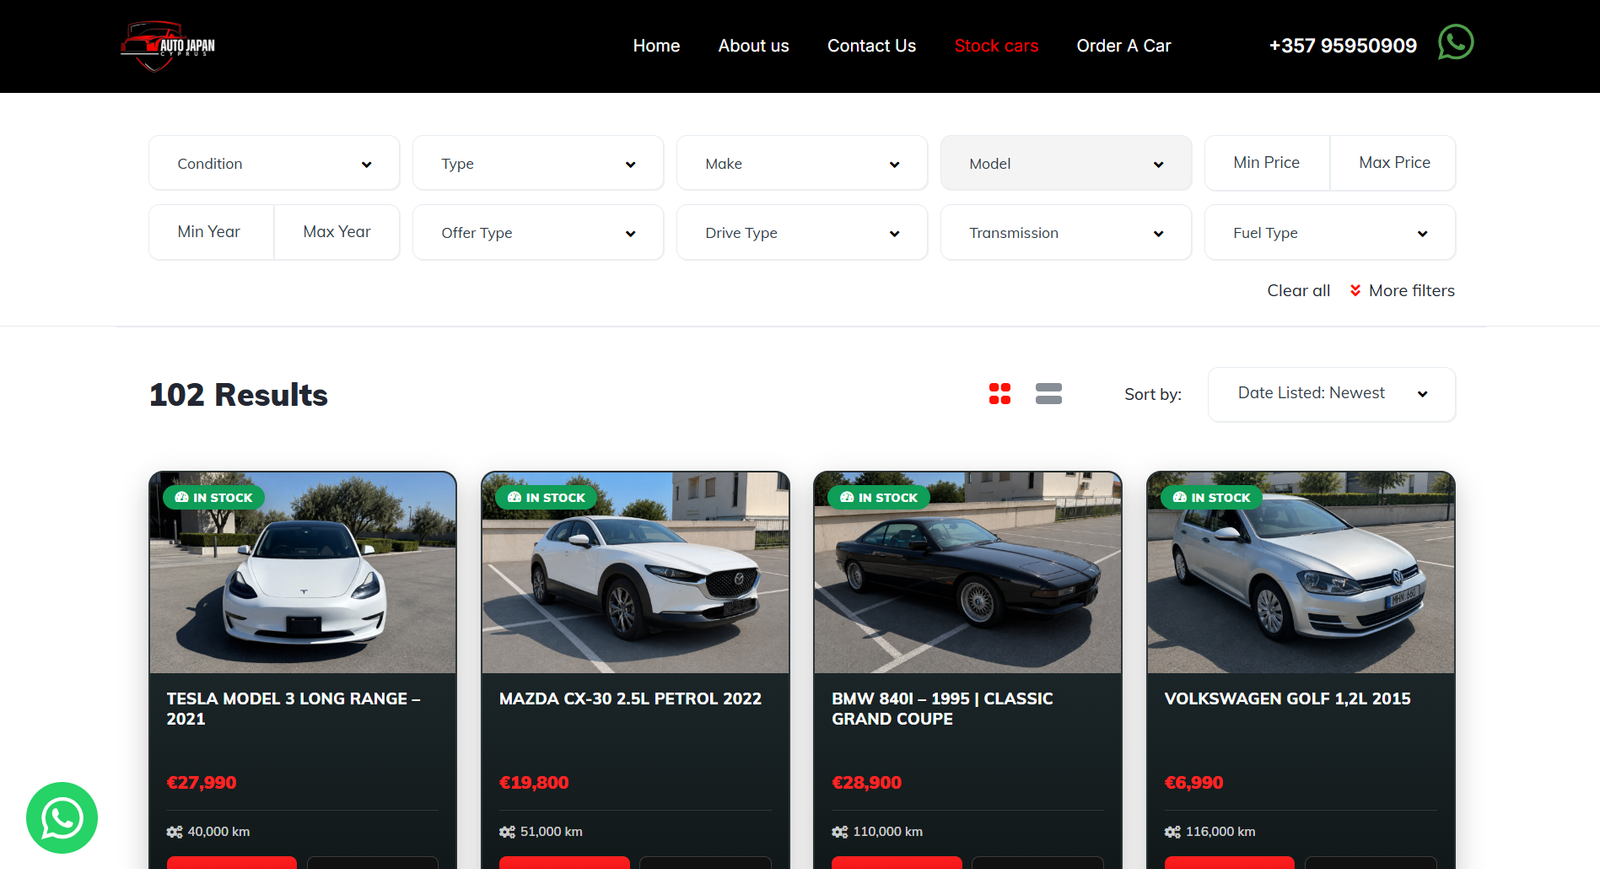Click In Stock badge on Tesla card
The height and width of the screenshot is (869, 1600).
pos(214,497)
